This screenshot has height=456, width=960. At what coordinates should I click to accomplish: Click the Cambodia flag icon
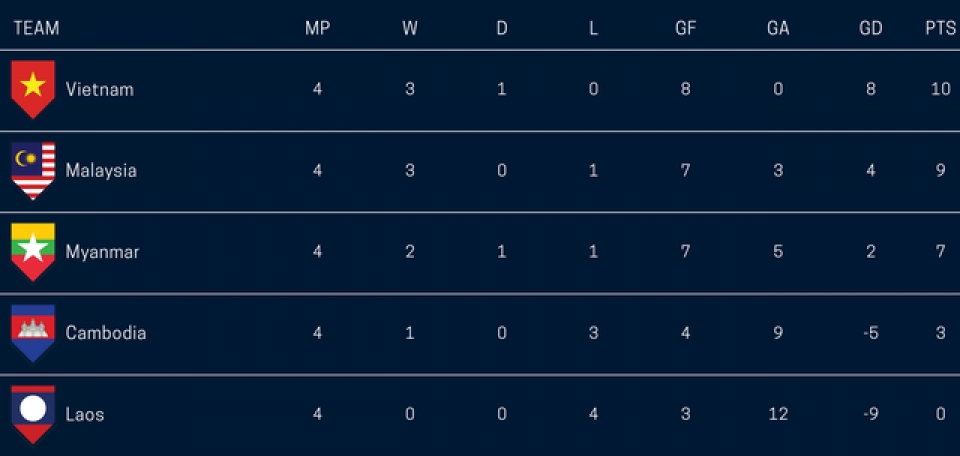[32, 332]
